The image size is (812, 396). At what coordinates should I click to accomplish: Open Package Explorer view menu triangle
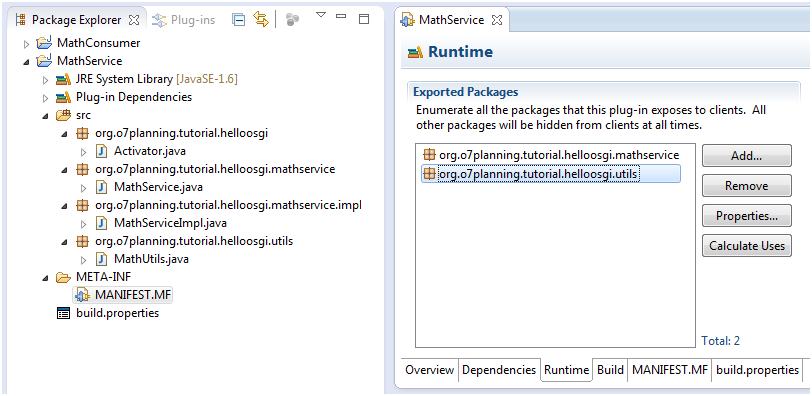(321, 15)
